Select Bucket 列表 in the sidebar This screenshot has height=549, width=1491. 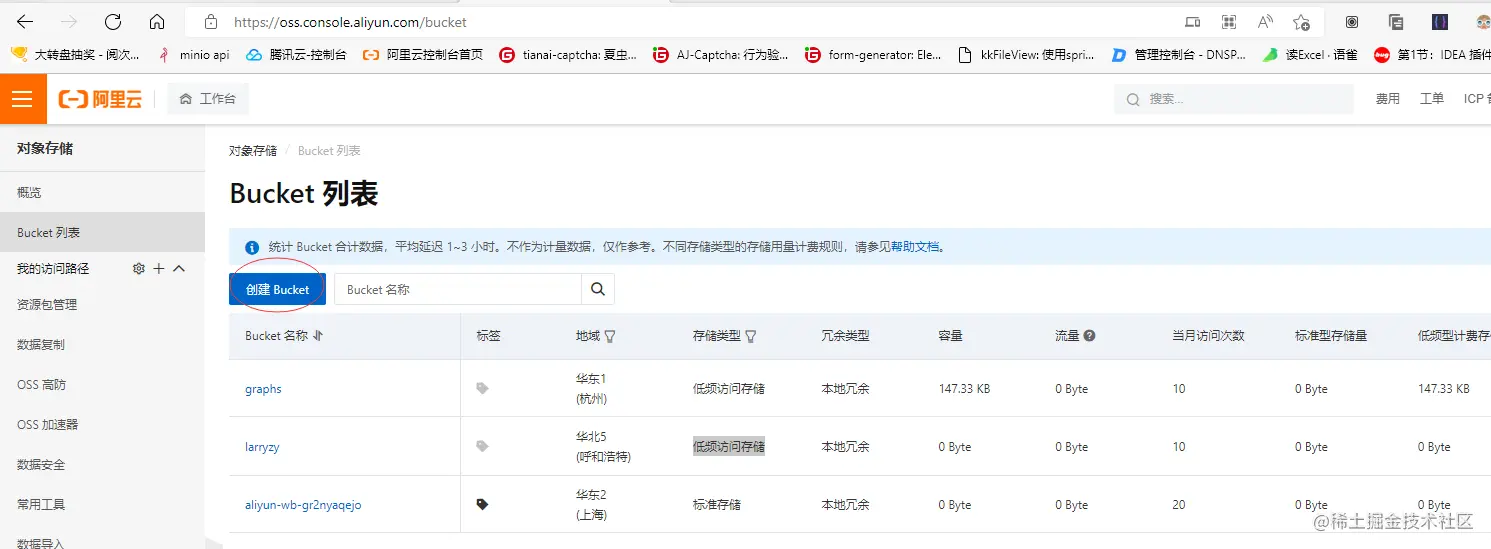[102, 232]
